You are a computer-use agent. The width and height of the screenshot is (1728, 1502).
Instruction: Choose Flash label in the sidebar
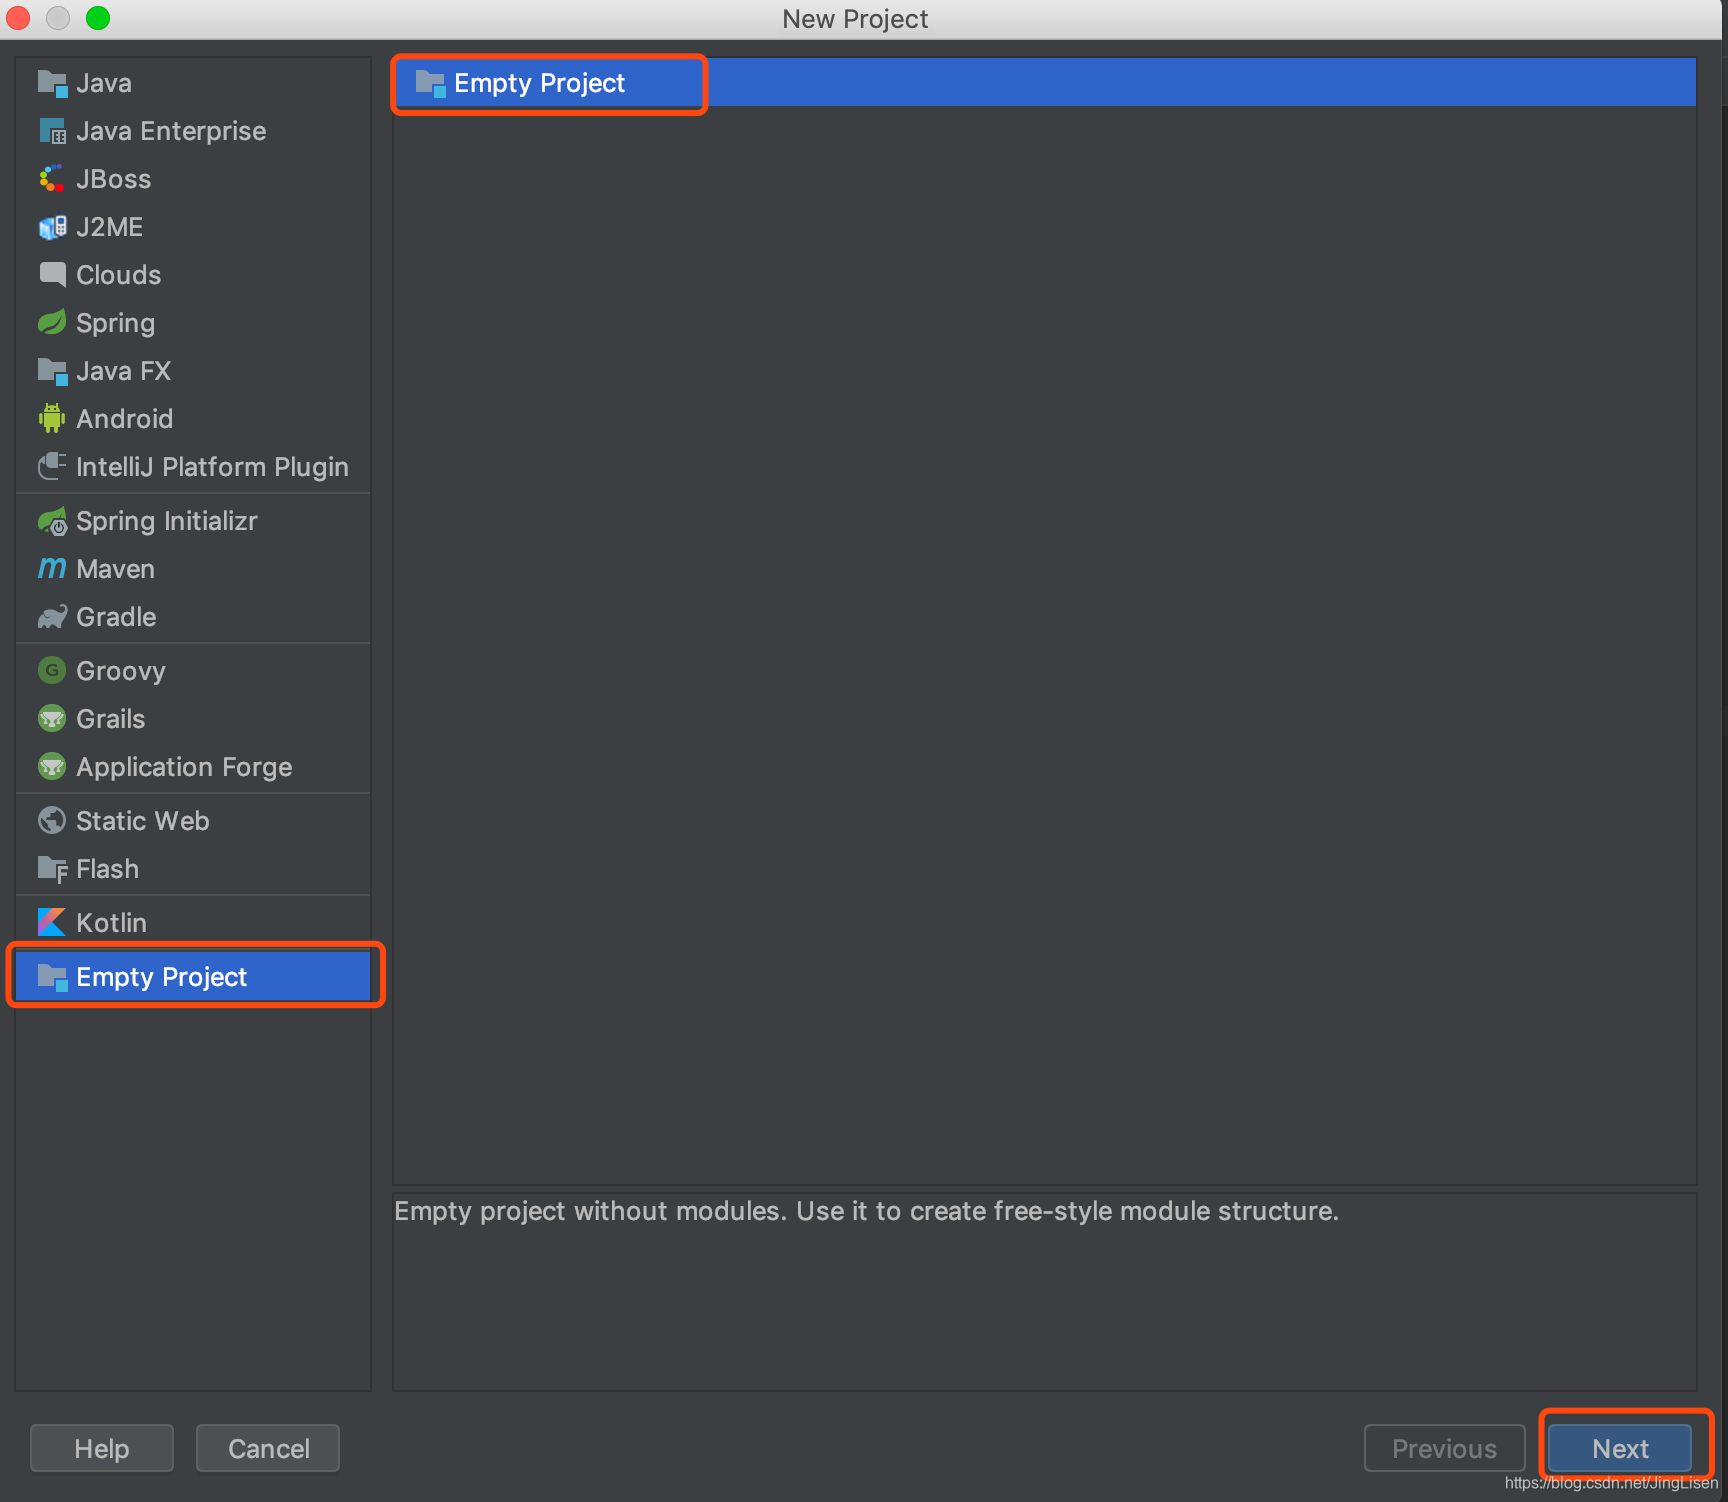[108, 869]
